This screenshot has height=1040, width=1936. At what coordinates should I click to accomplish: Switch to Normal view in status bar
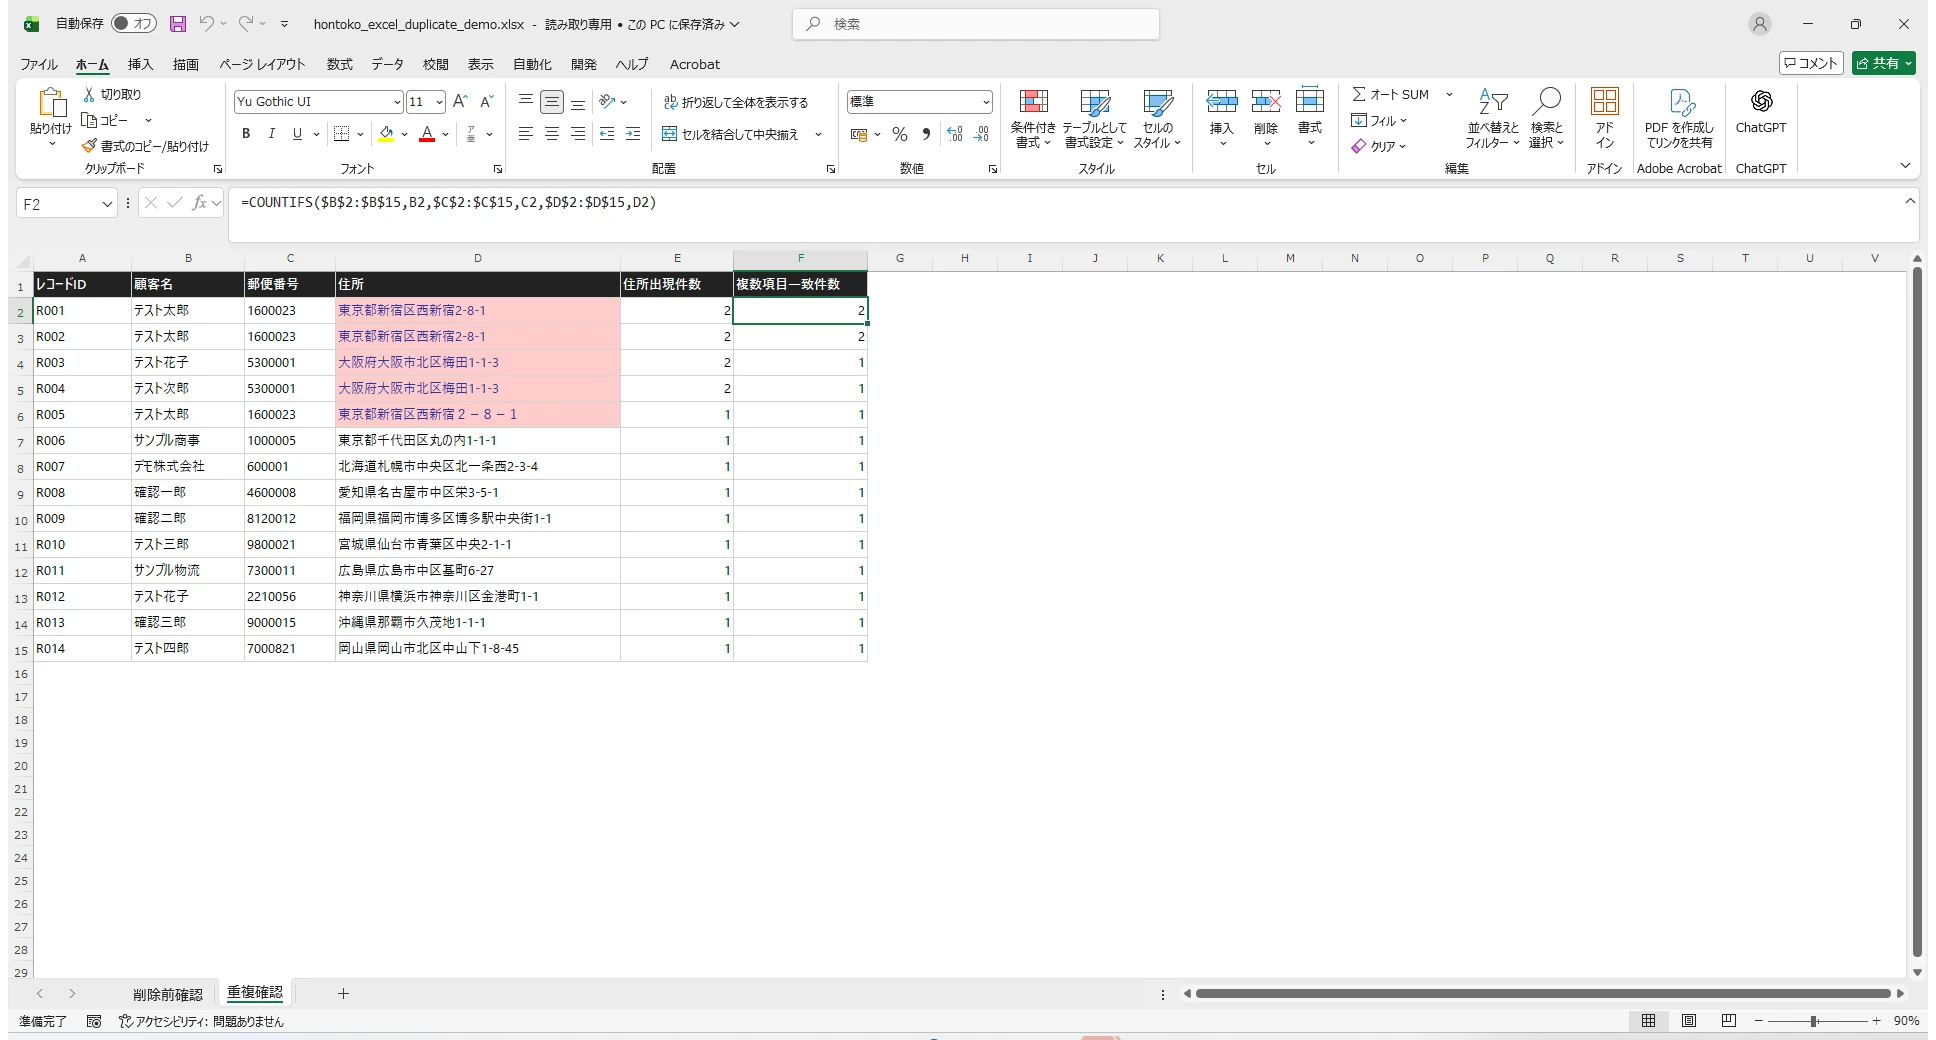[1648, 1021]
